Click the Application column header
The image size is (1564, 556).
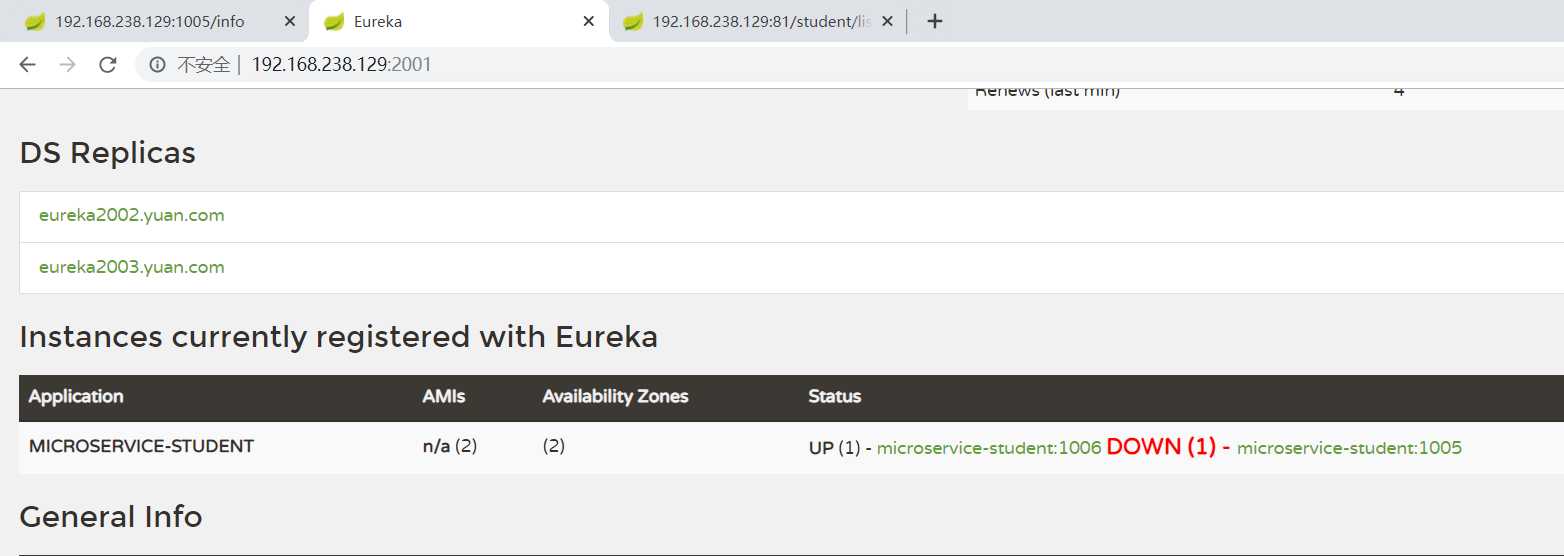point(76,396)
